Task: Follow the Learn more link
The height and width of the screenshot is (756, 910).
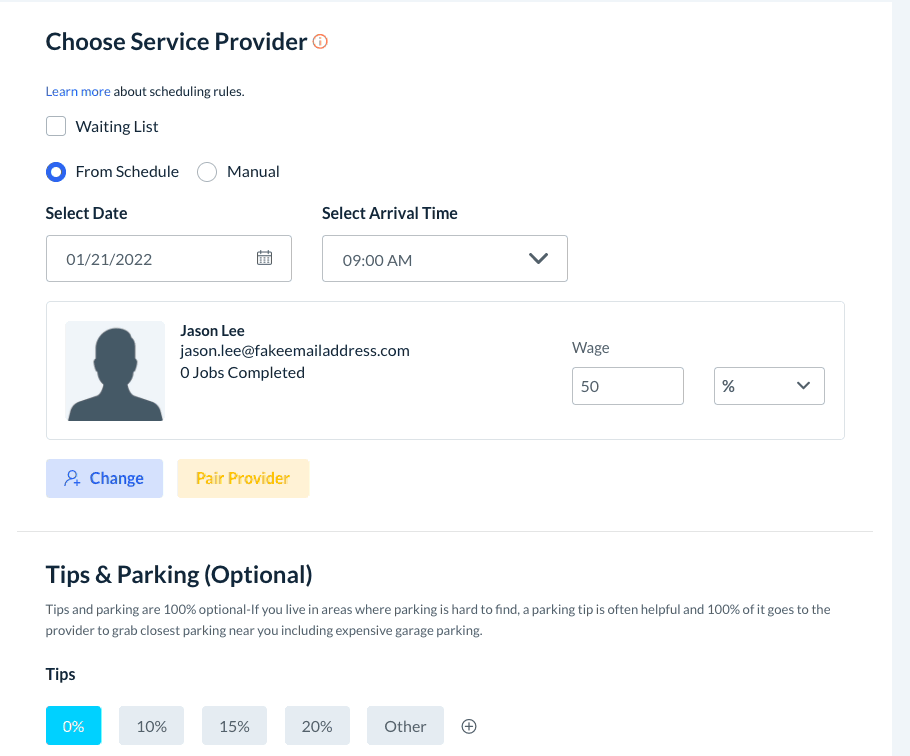Action: (78, 92)
